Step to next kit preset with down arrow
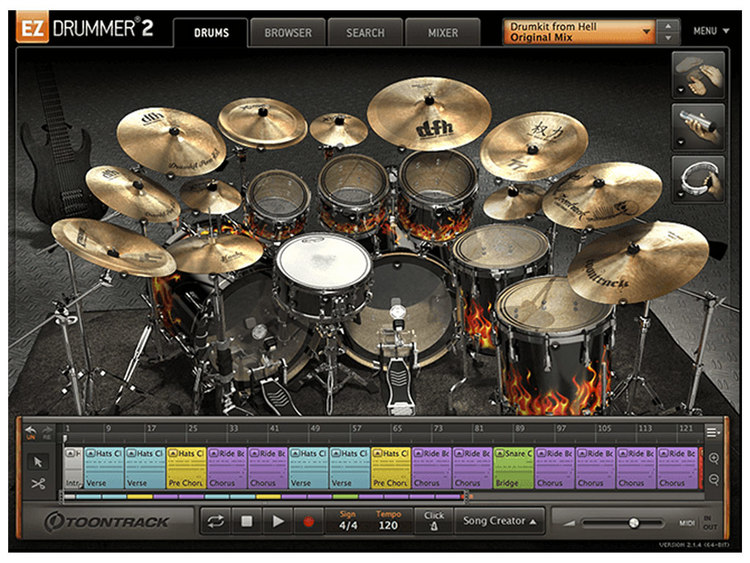 pyautogui.click(x=668, y=38)
